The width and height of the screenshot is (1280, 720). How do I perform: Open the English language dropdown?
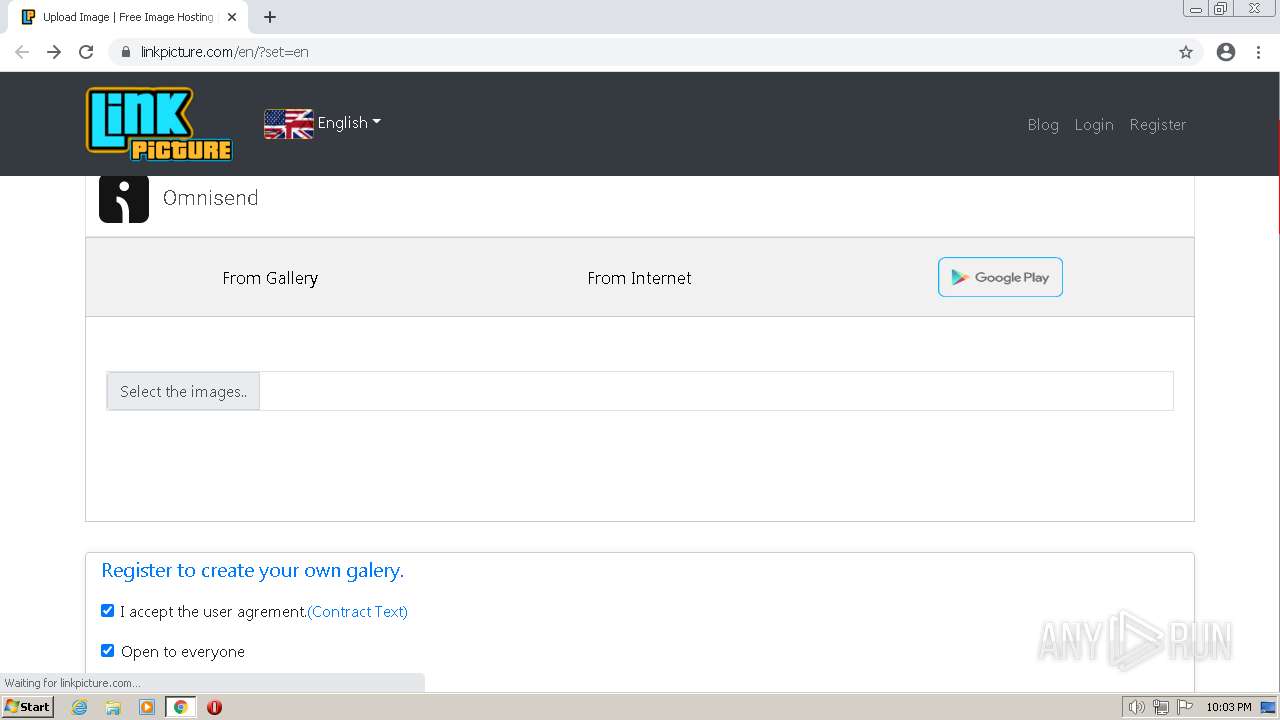tap(349, 122)
